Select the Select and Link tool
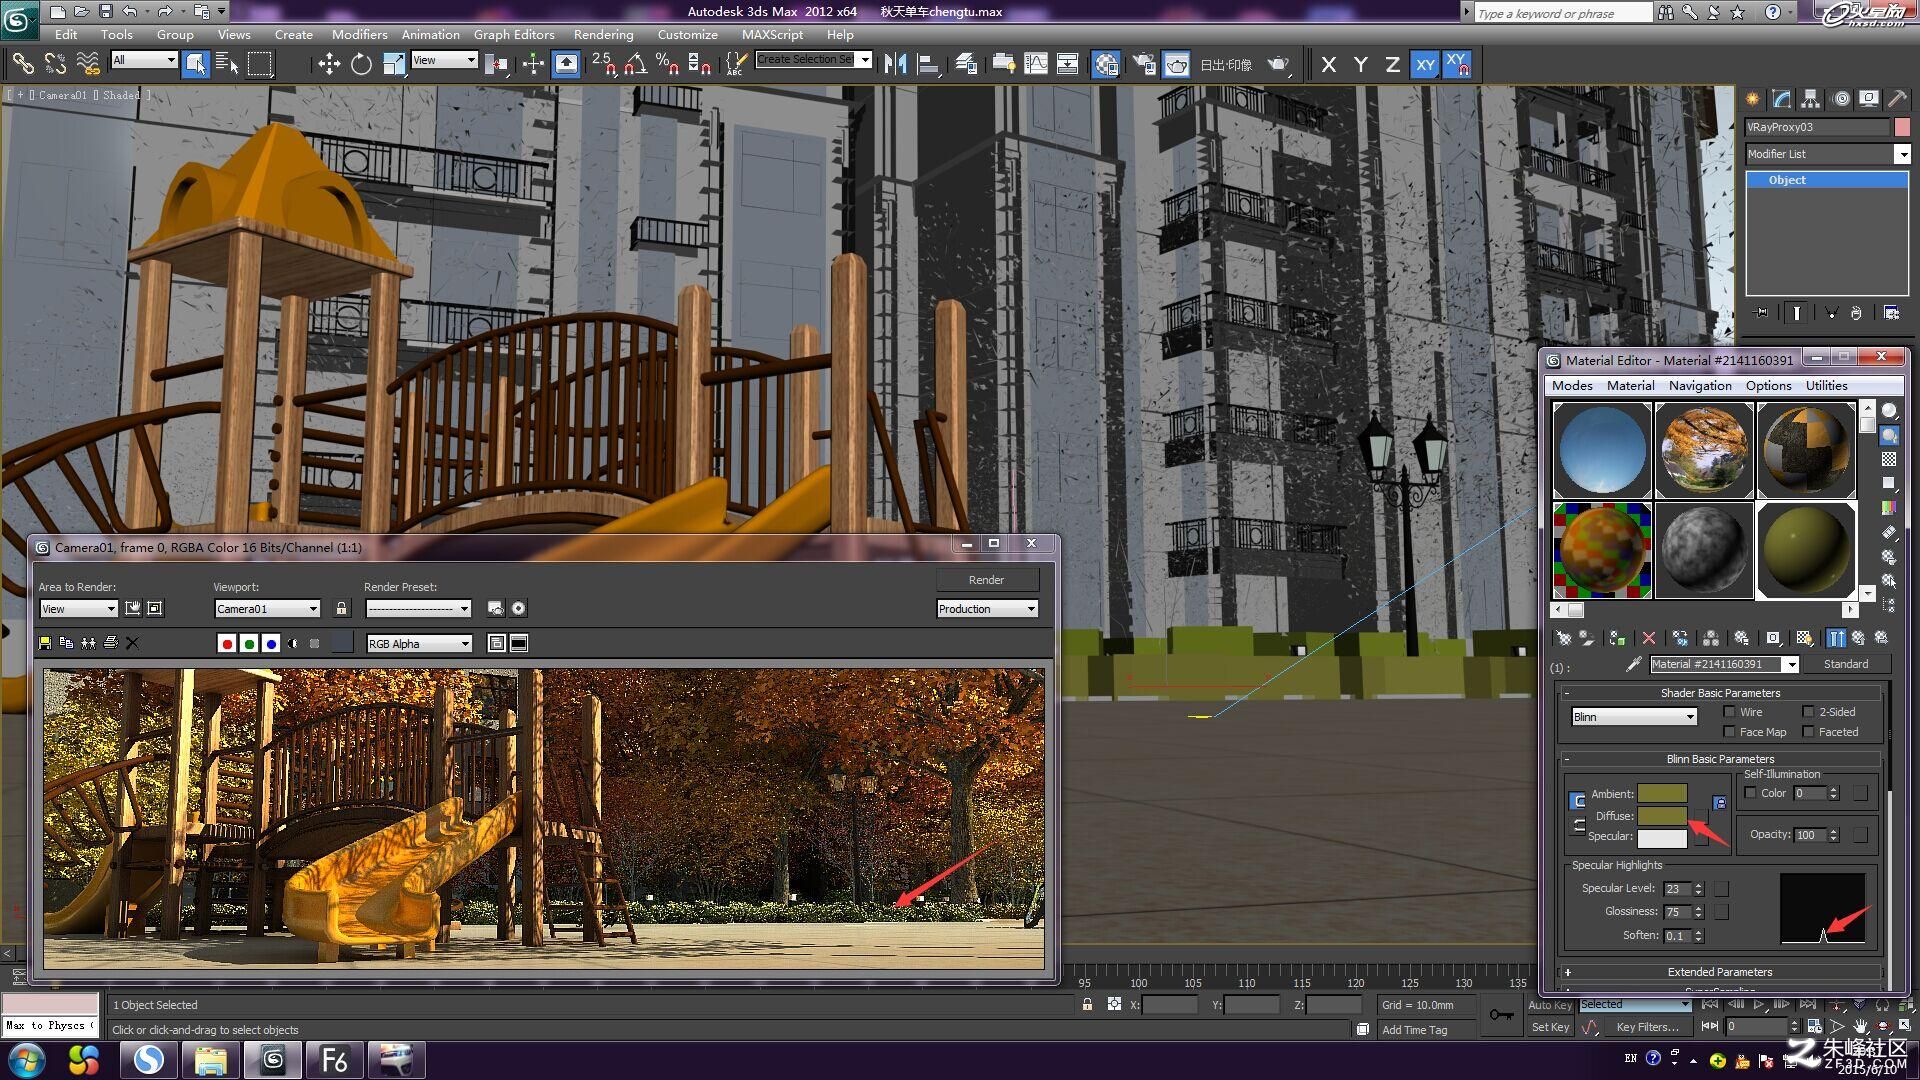The image size is (1920, 1080). 22,64
